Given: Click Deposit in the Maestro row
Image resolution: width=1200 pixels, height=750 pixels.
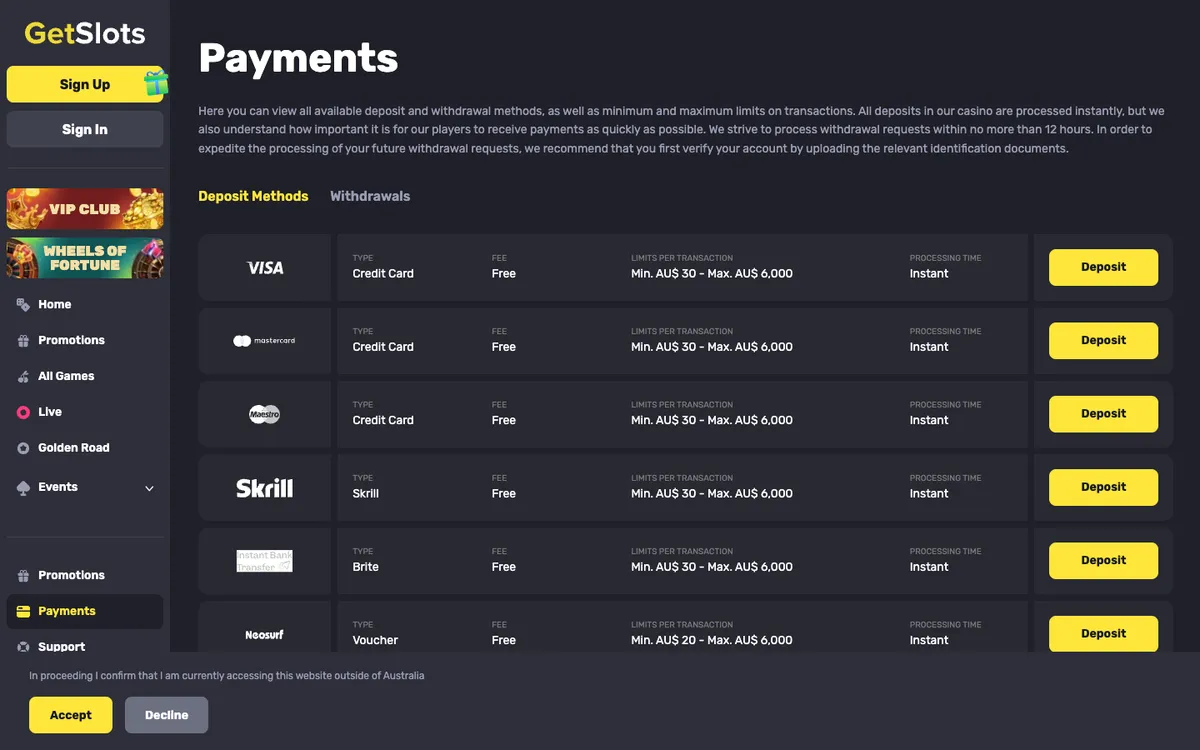Looking at the screenshot, I should pos(1103,413).
